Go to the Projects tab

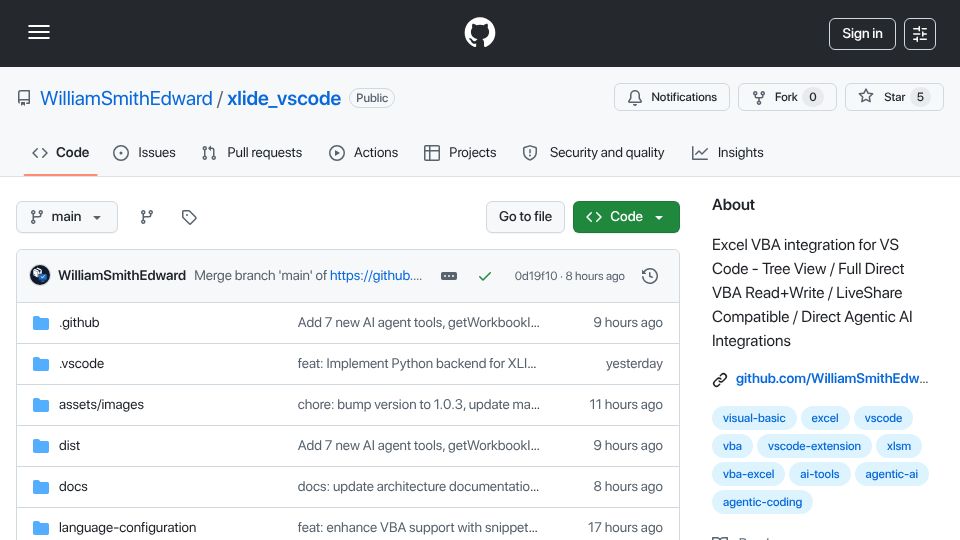pos(460,152)
